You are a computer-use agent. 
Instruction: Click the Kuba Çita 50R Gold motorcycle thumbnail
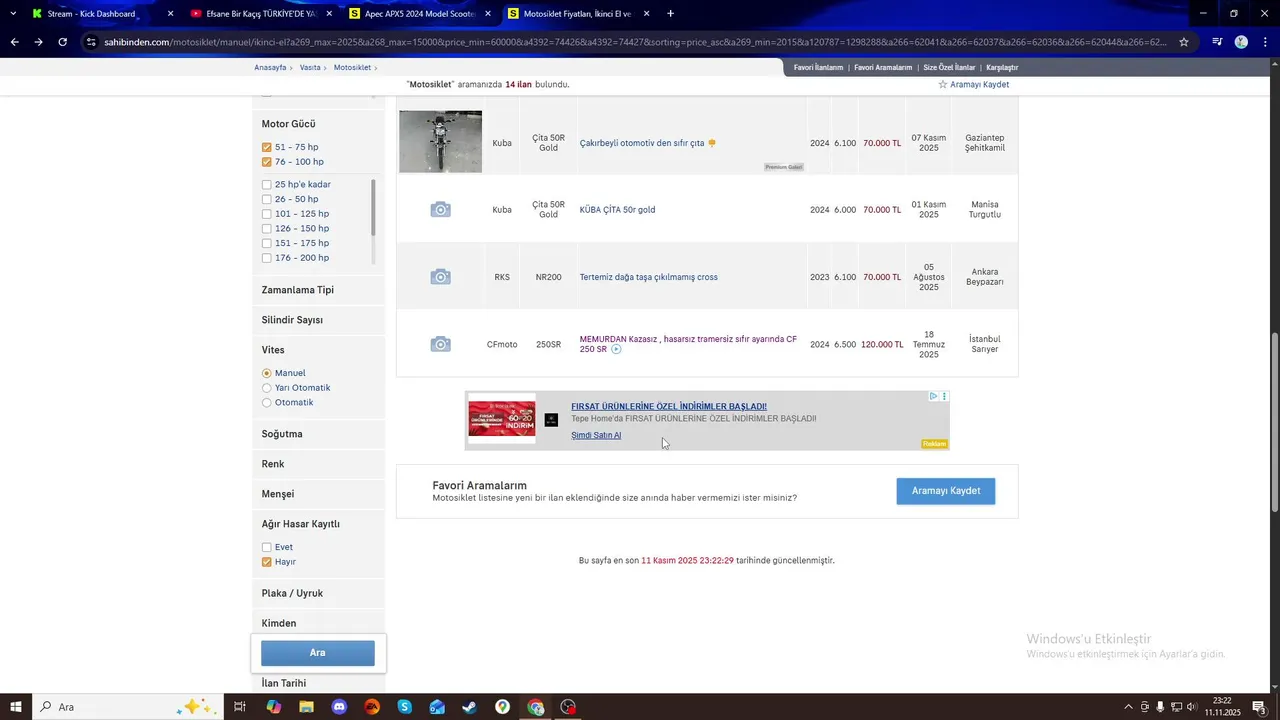click(440, 141)
